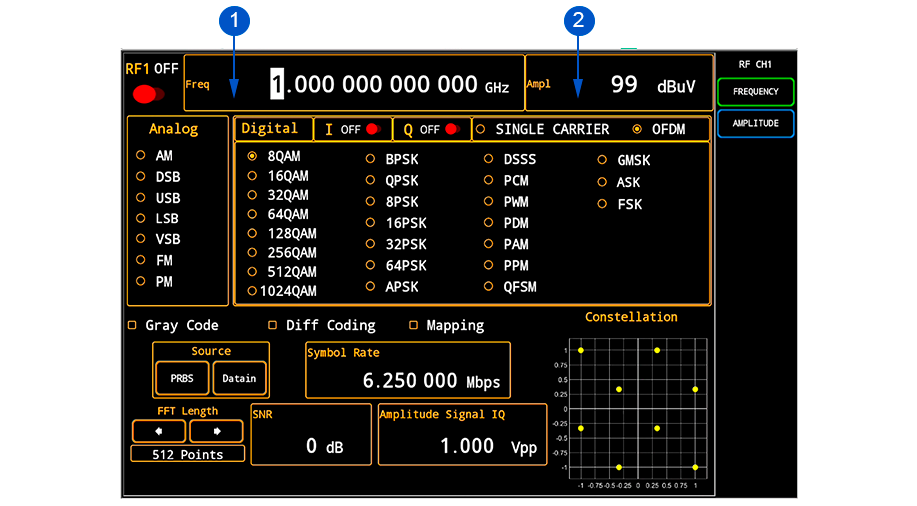Select FSK modulation

point(602,204)
